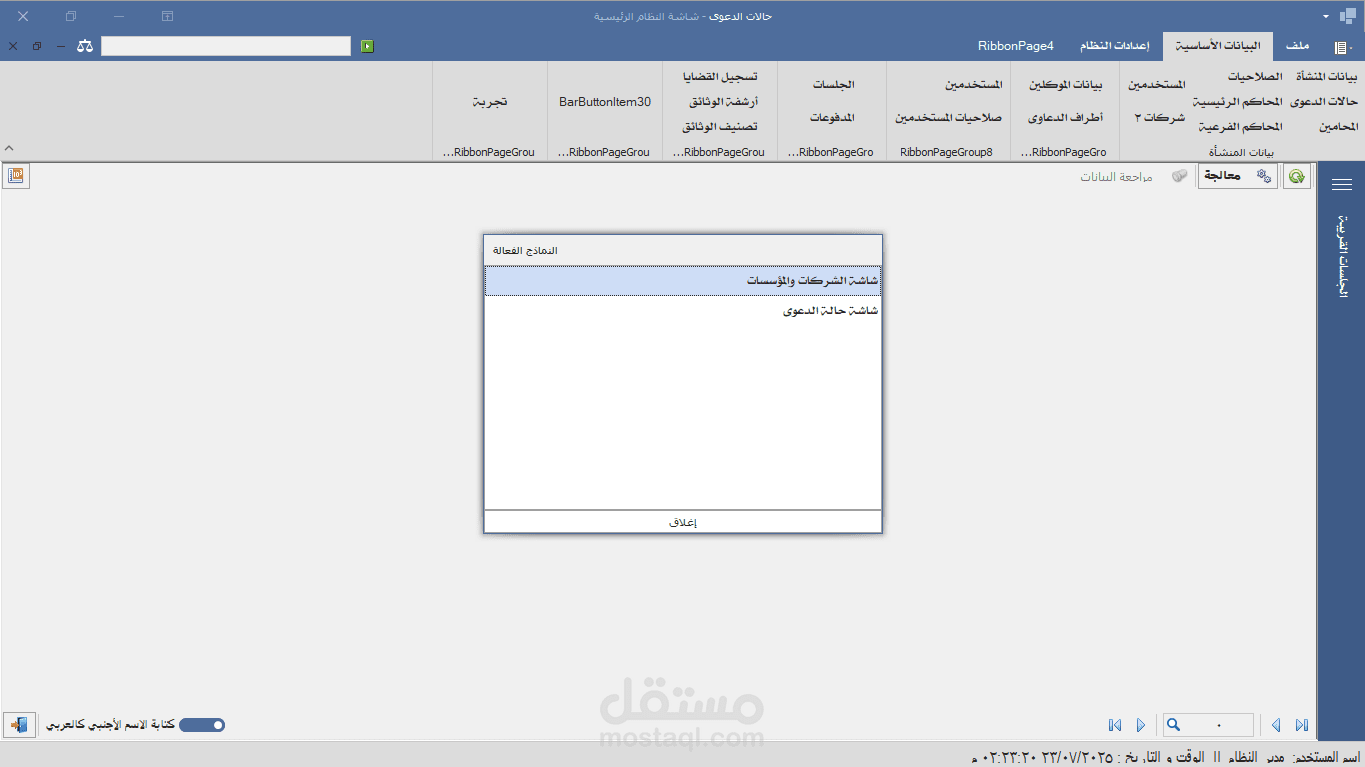The height and width of the screenshot is (767, 1365).
Task: Select شاشة الشركات والمؤسسات in active forms list
Action: 683,281
